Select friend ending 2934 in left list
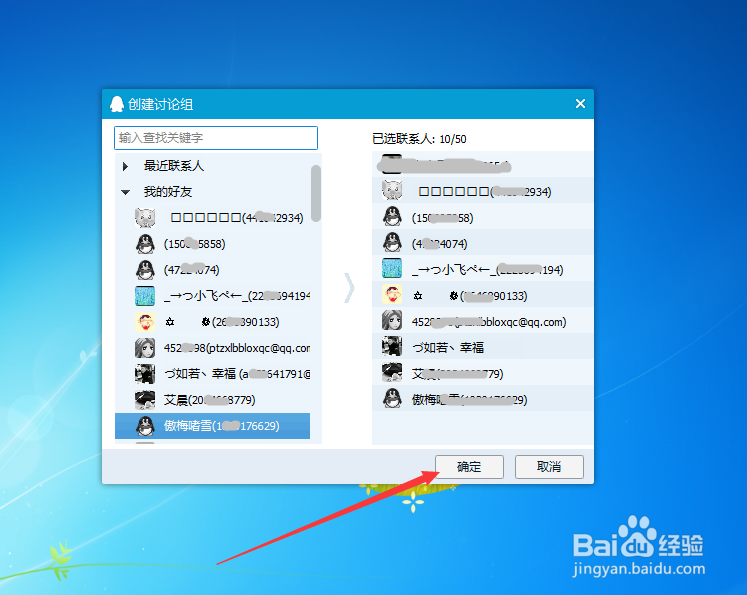Image resolution: width=747 pixels, height=595 pixels. pos(212,218)
